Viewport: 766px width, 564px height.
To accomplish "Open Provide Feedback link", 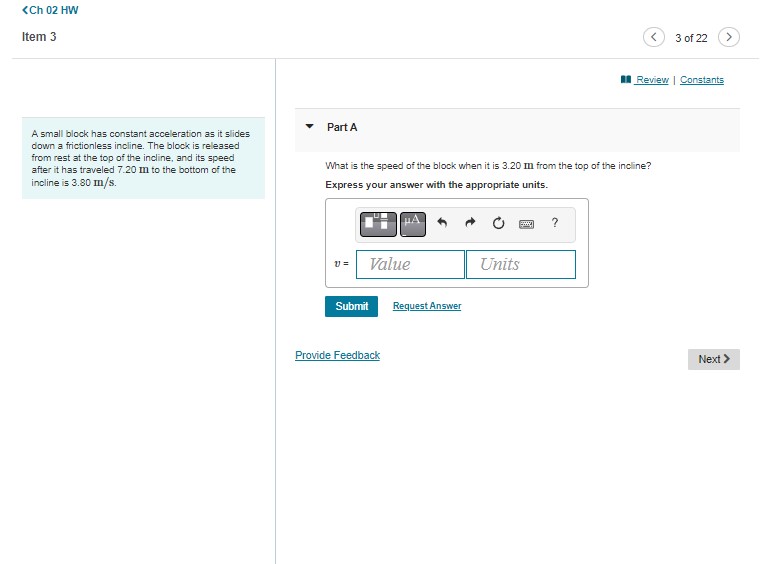I will point(337,355).
